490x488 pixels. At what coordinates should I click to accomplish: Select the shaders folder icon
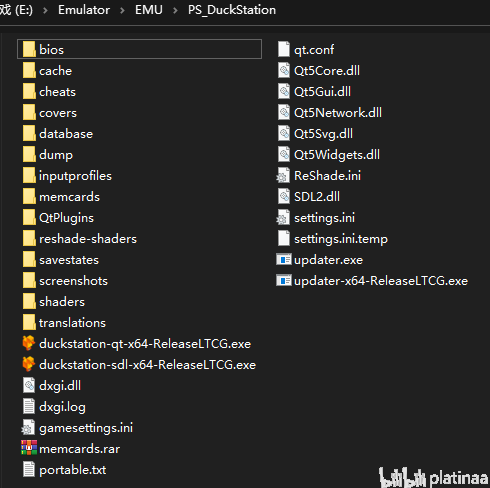[29, 302]
